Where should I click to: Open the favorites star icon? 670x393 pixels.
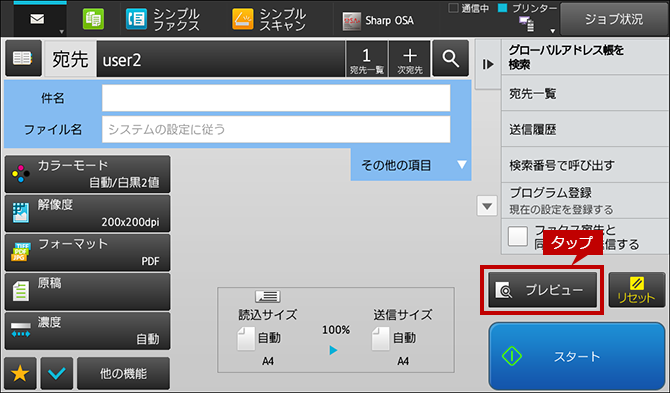point(20,373)
